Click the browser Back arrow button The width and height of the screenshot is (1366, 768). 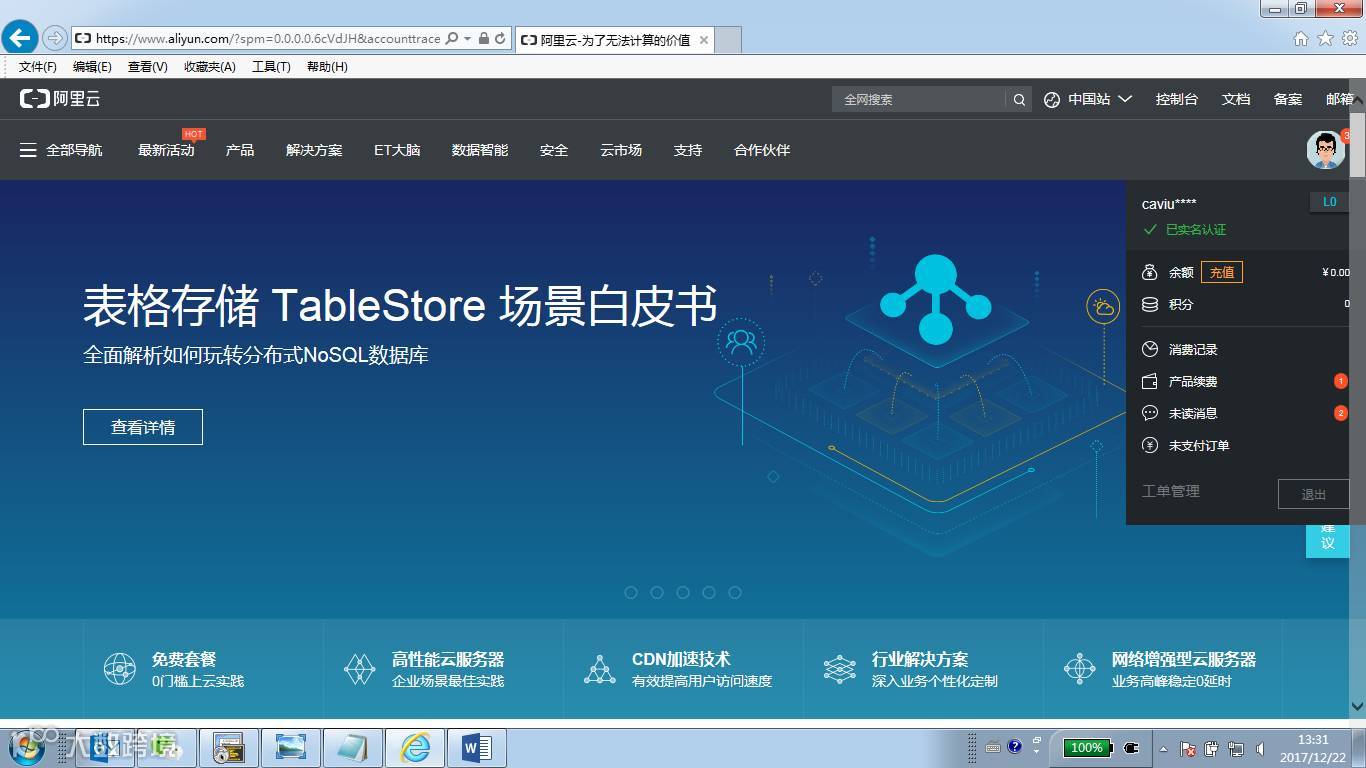click(20, 38)
